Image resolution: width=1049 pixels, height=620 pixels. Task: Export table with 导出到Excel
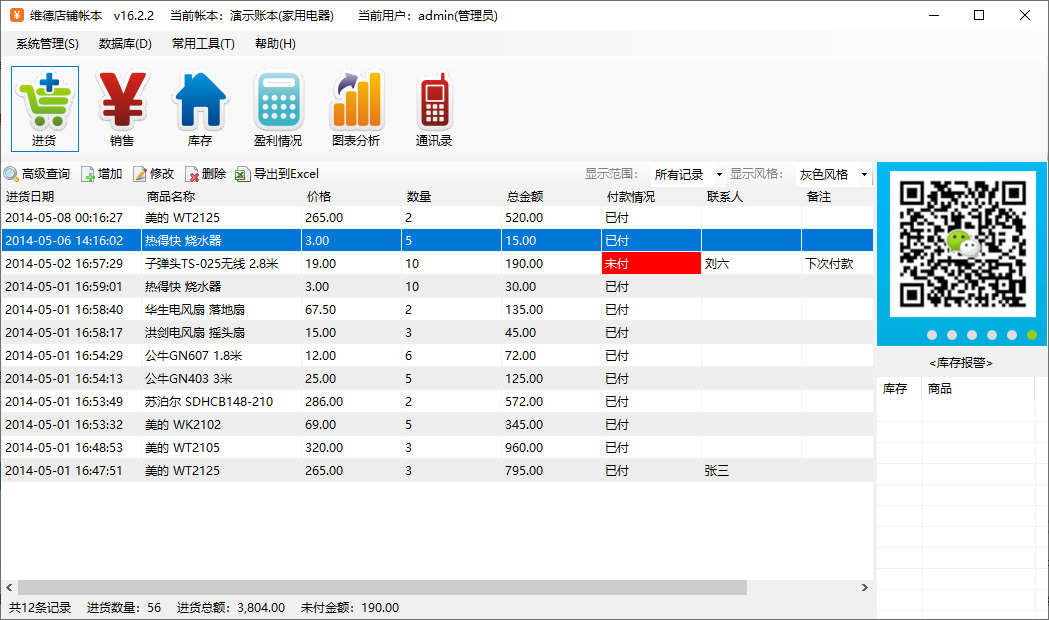(x=277, y=174)
